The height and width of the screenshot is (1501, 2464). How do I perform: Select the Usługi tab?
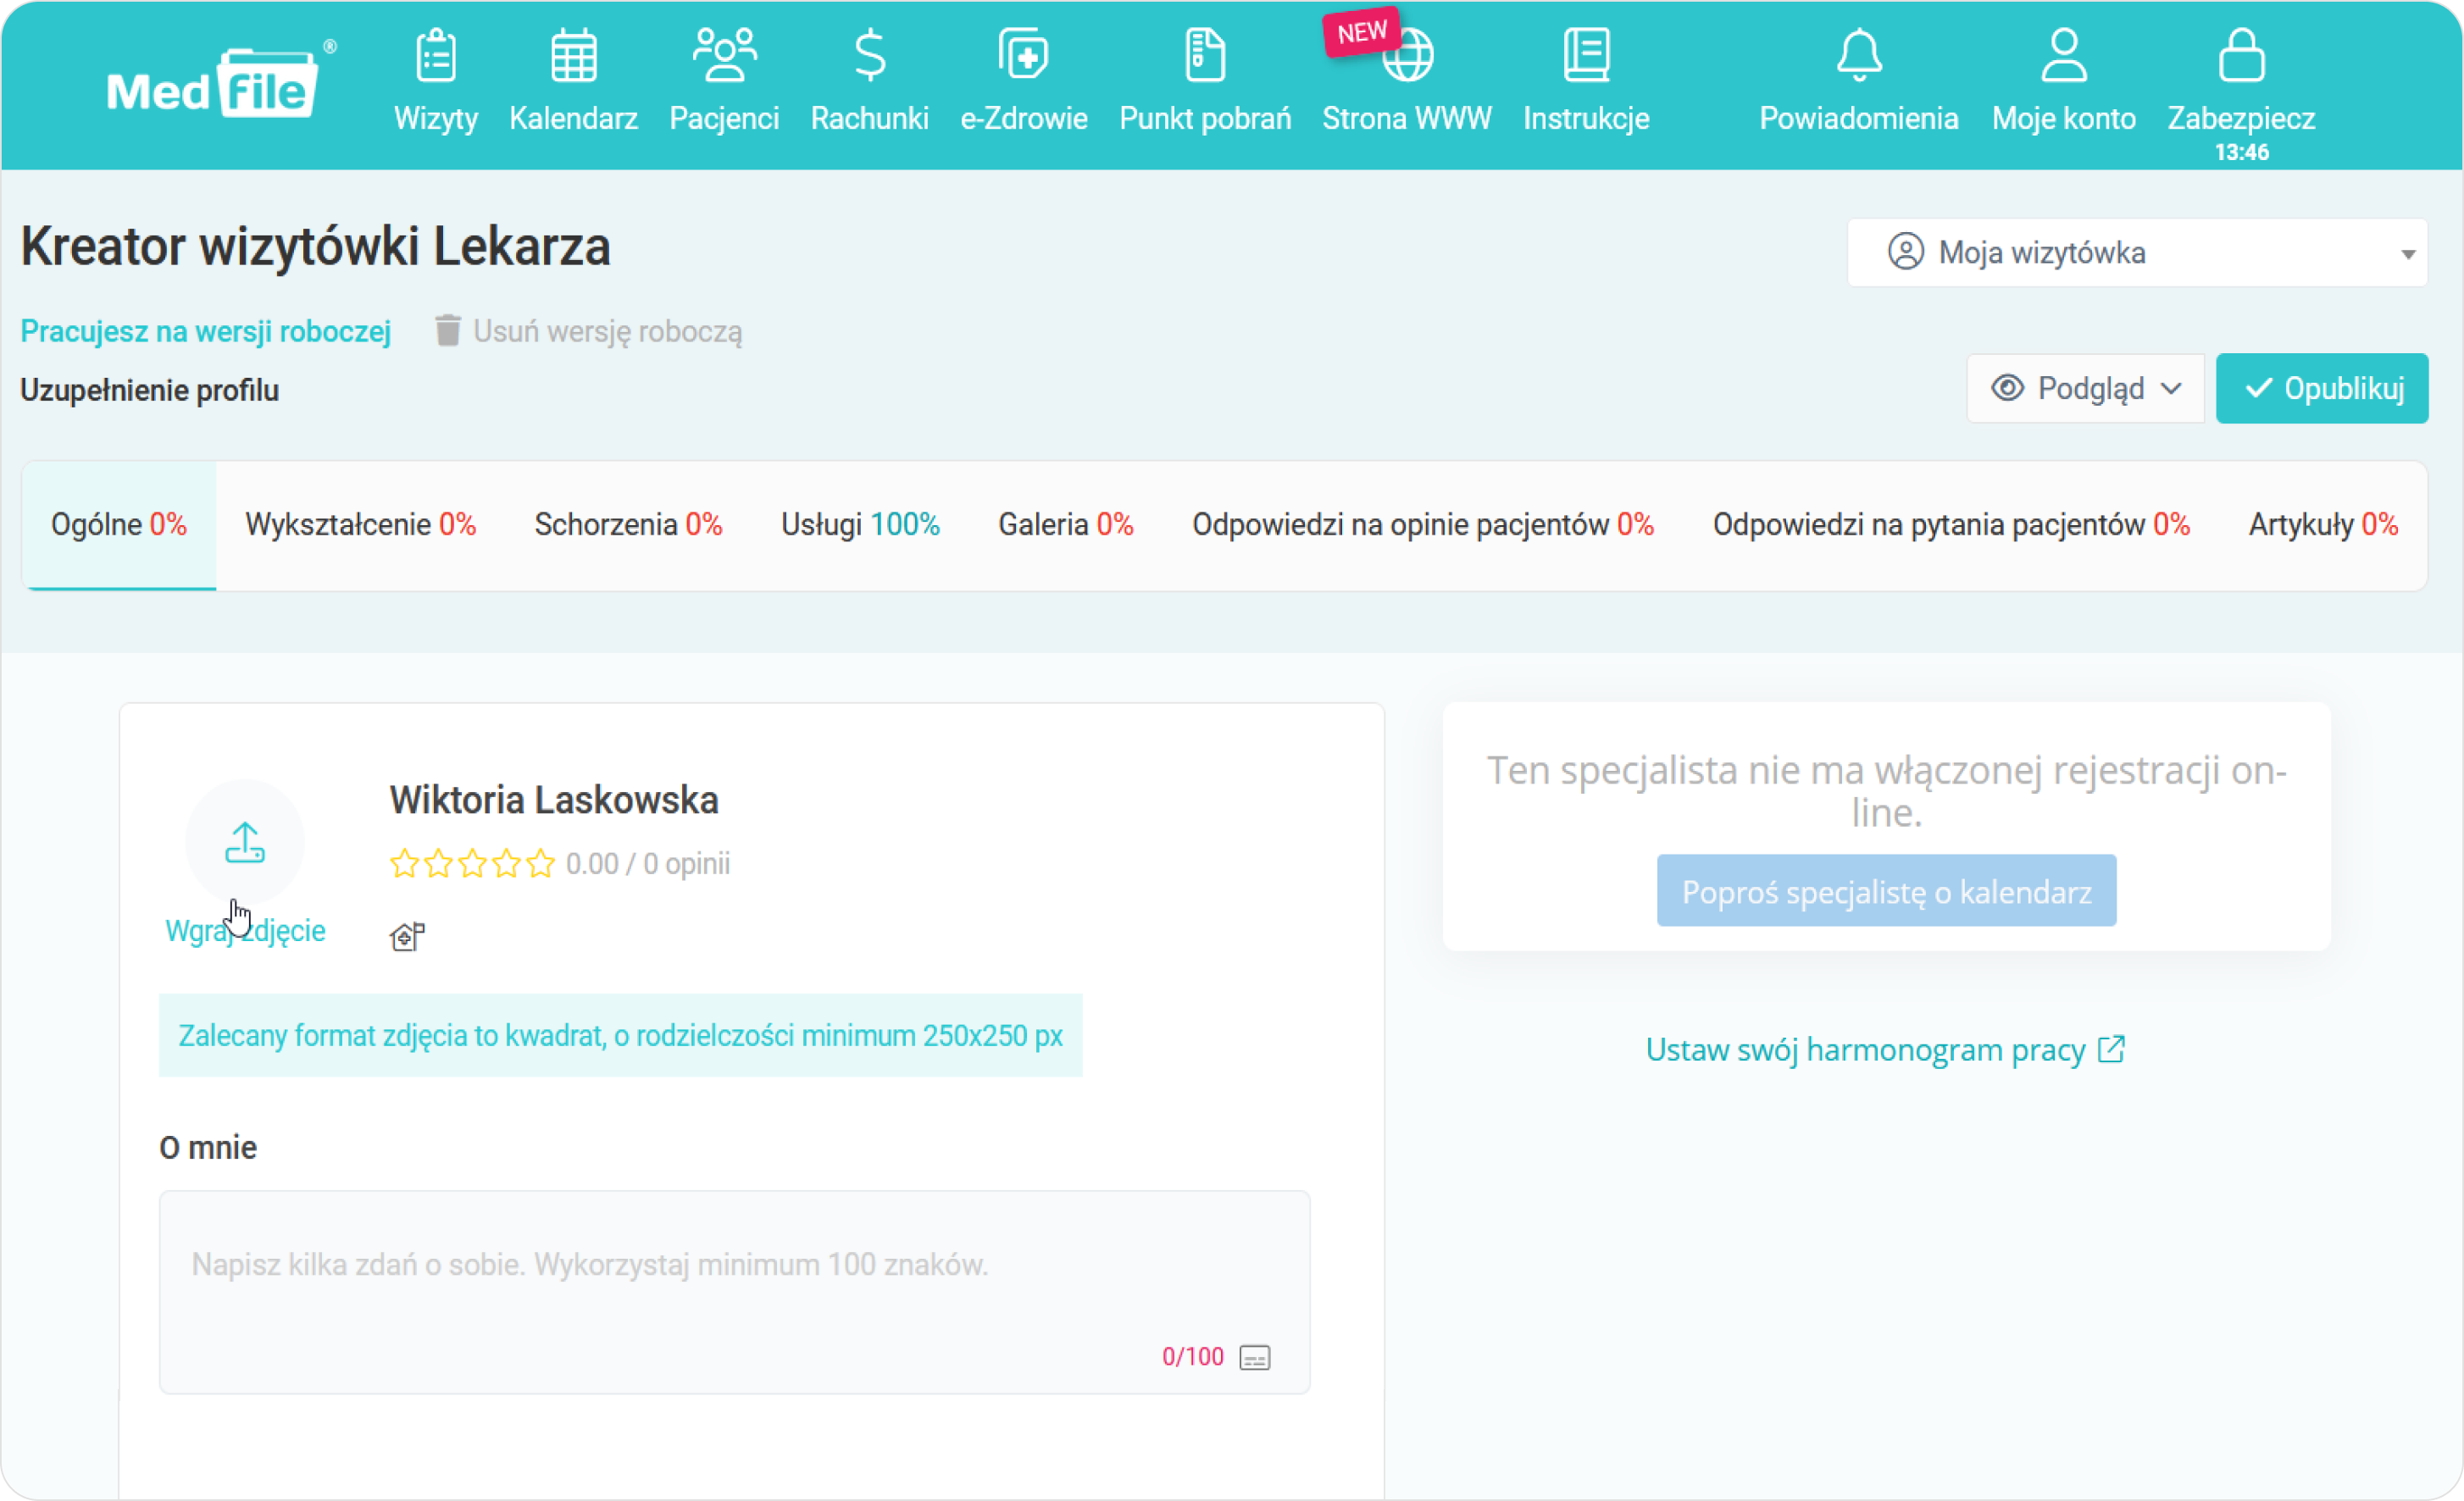point(860,525)
